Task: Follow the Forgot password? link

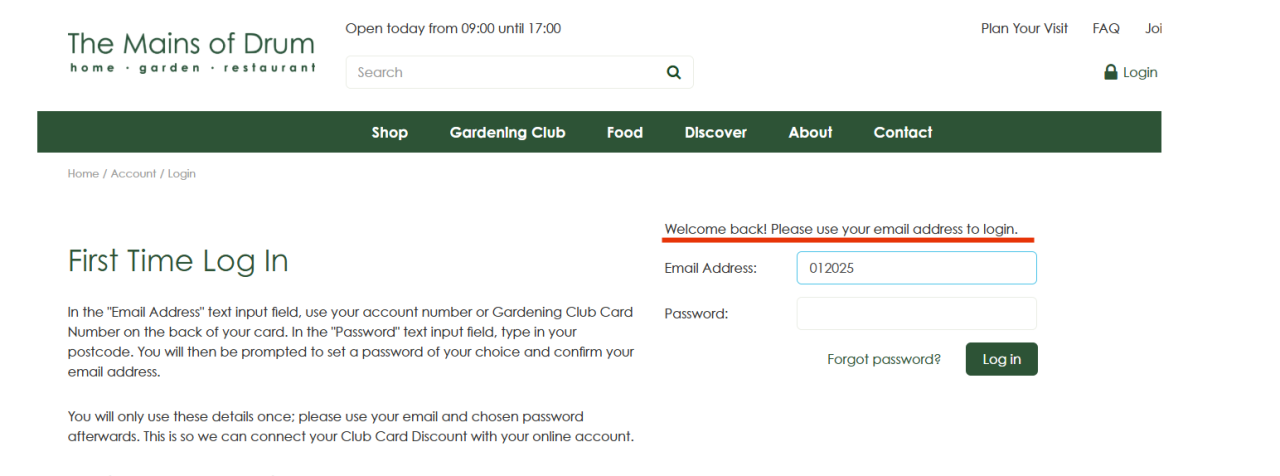Action: (884, 359)
